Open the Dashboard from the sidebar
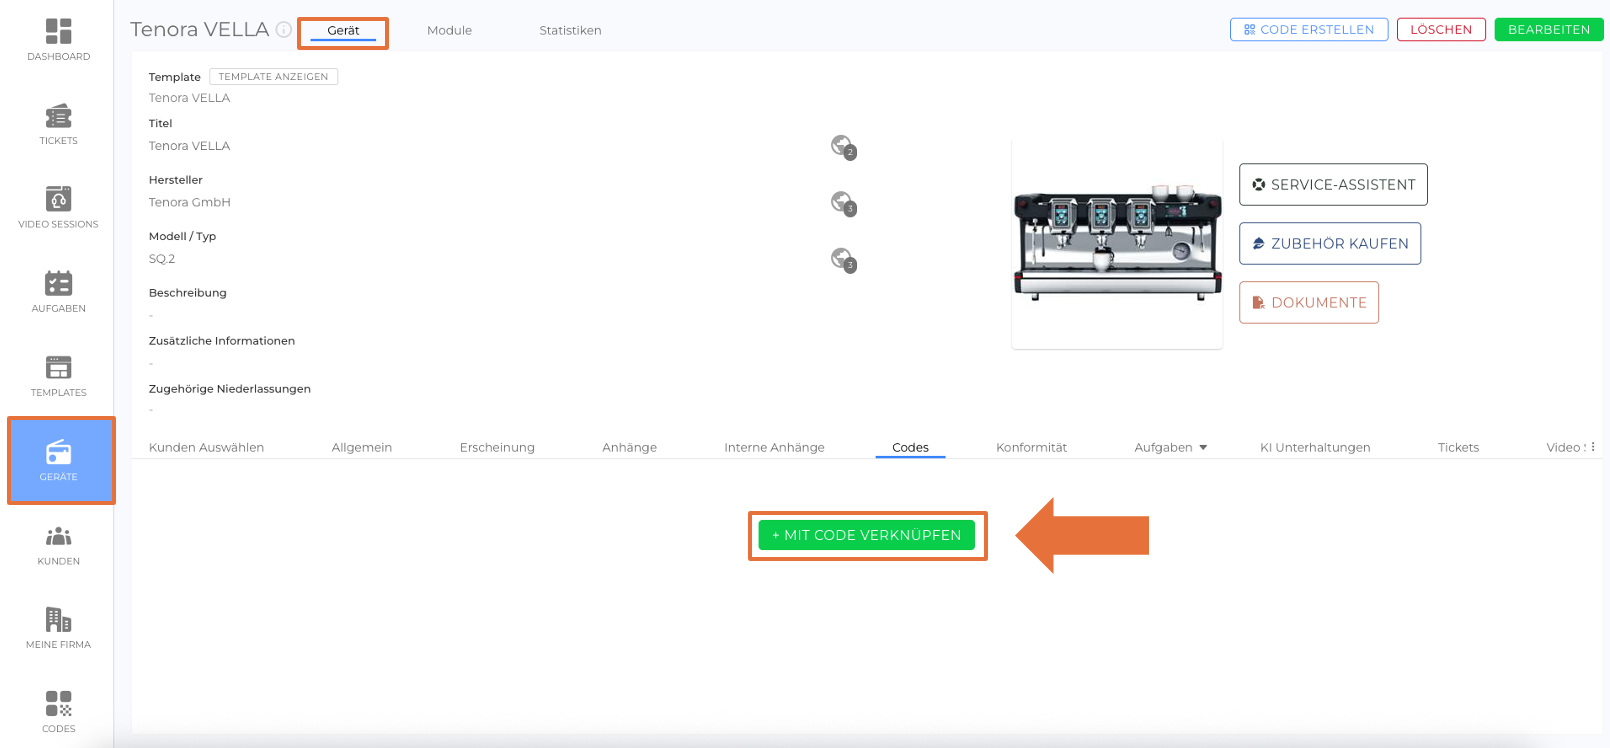1610x748 pixels. (x=58, y=40)
